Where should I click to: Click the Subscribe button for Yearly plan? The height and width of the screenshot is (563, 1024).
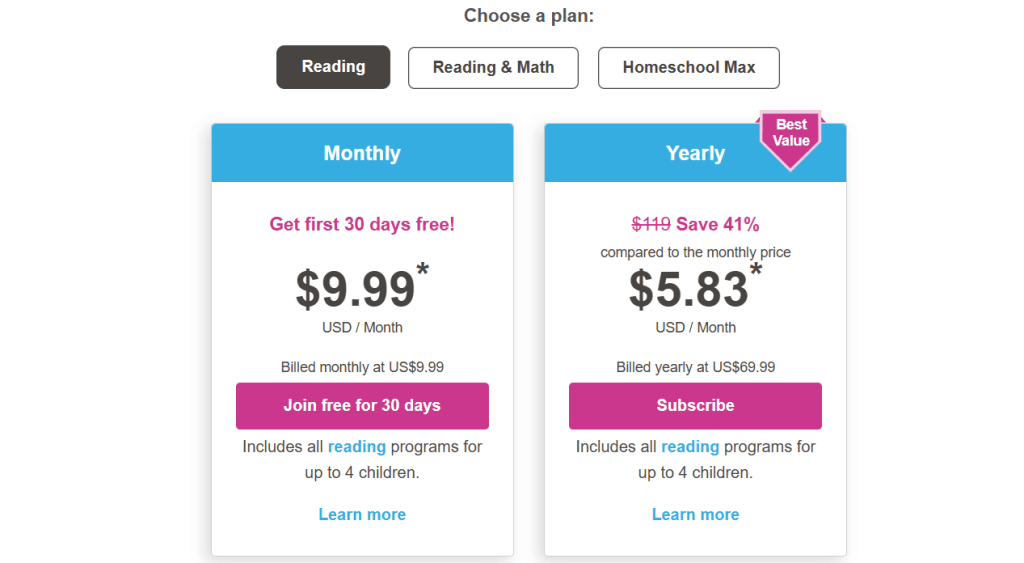(695, 405)
